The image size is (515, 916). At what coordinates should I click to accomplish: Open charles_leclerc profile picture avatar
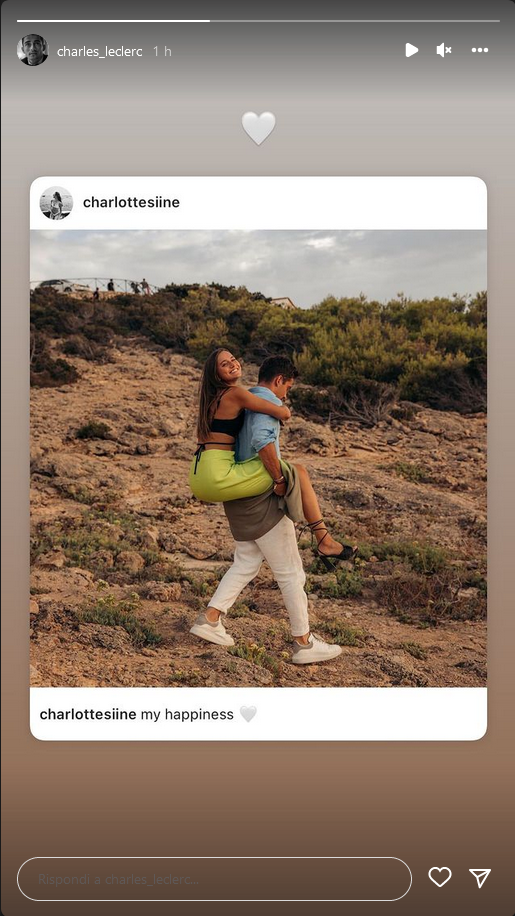pyautogui.click(x=33, y=50)
